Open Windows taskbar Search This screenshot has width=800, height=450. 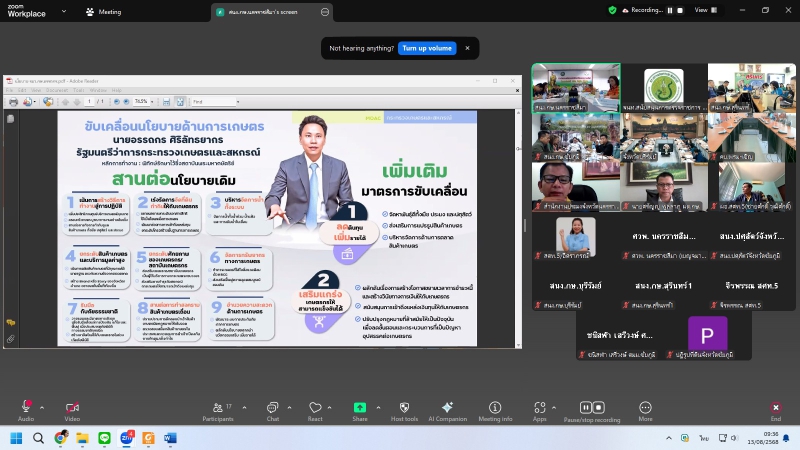click(38, 438)
